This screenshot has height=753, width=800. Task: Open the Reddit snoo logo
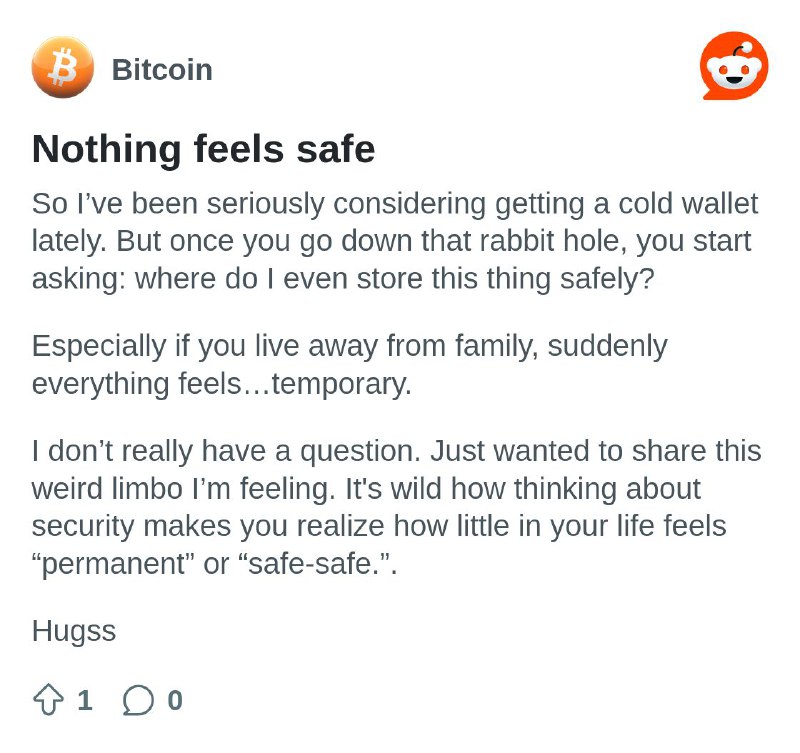click(734, 66)
